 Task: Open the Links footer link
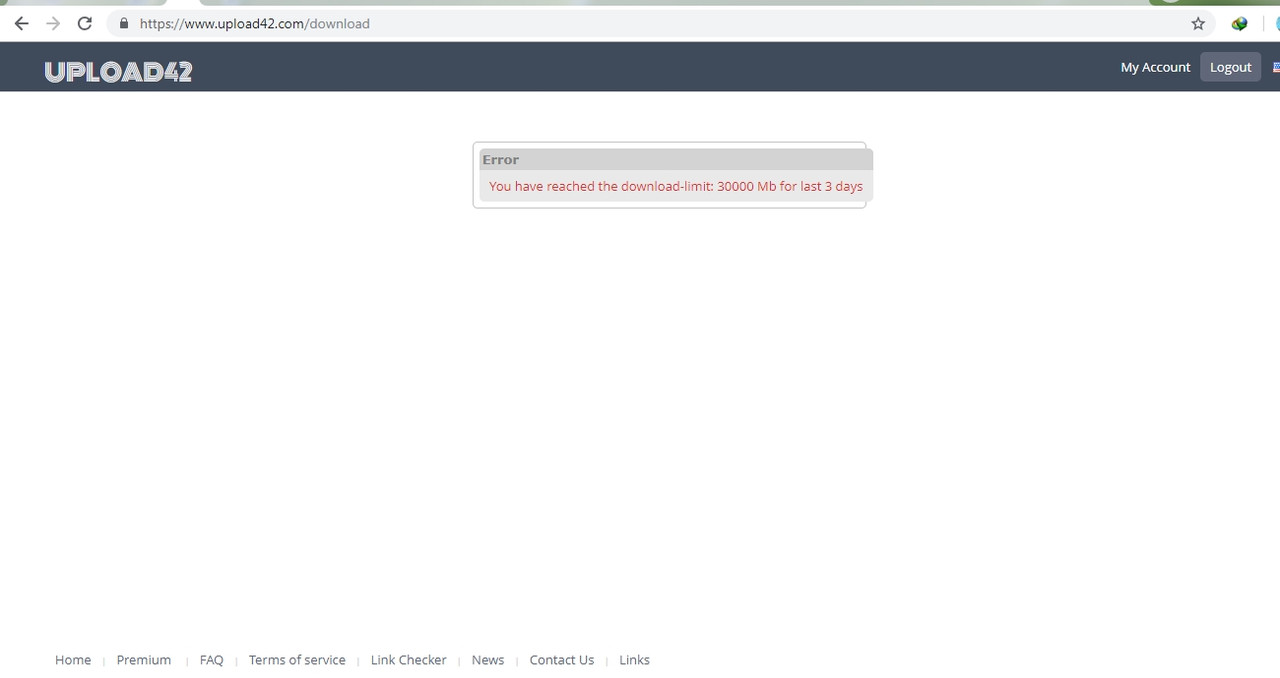tap(634, 660)
